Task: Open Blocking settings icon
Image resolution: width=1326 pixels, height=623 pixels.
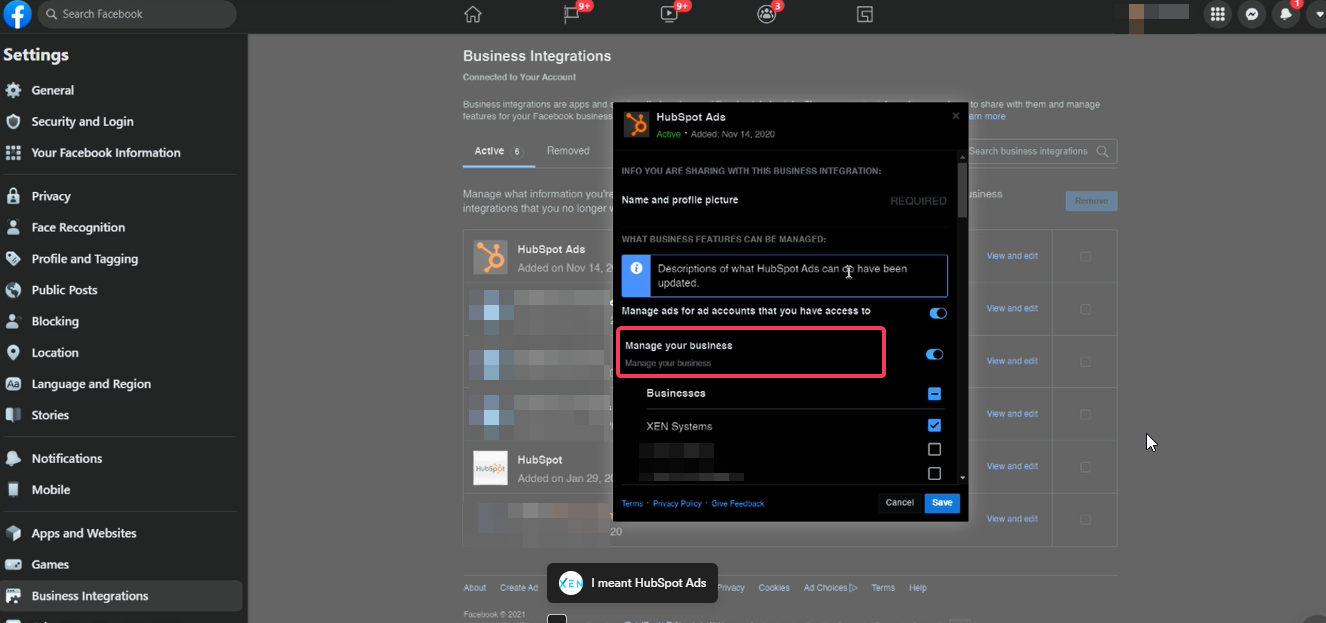Action: tap(13, 321)
